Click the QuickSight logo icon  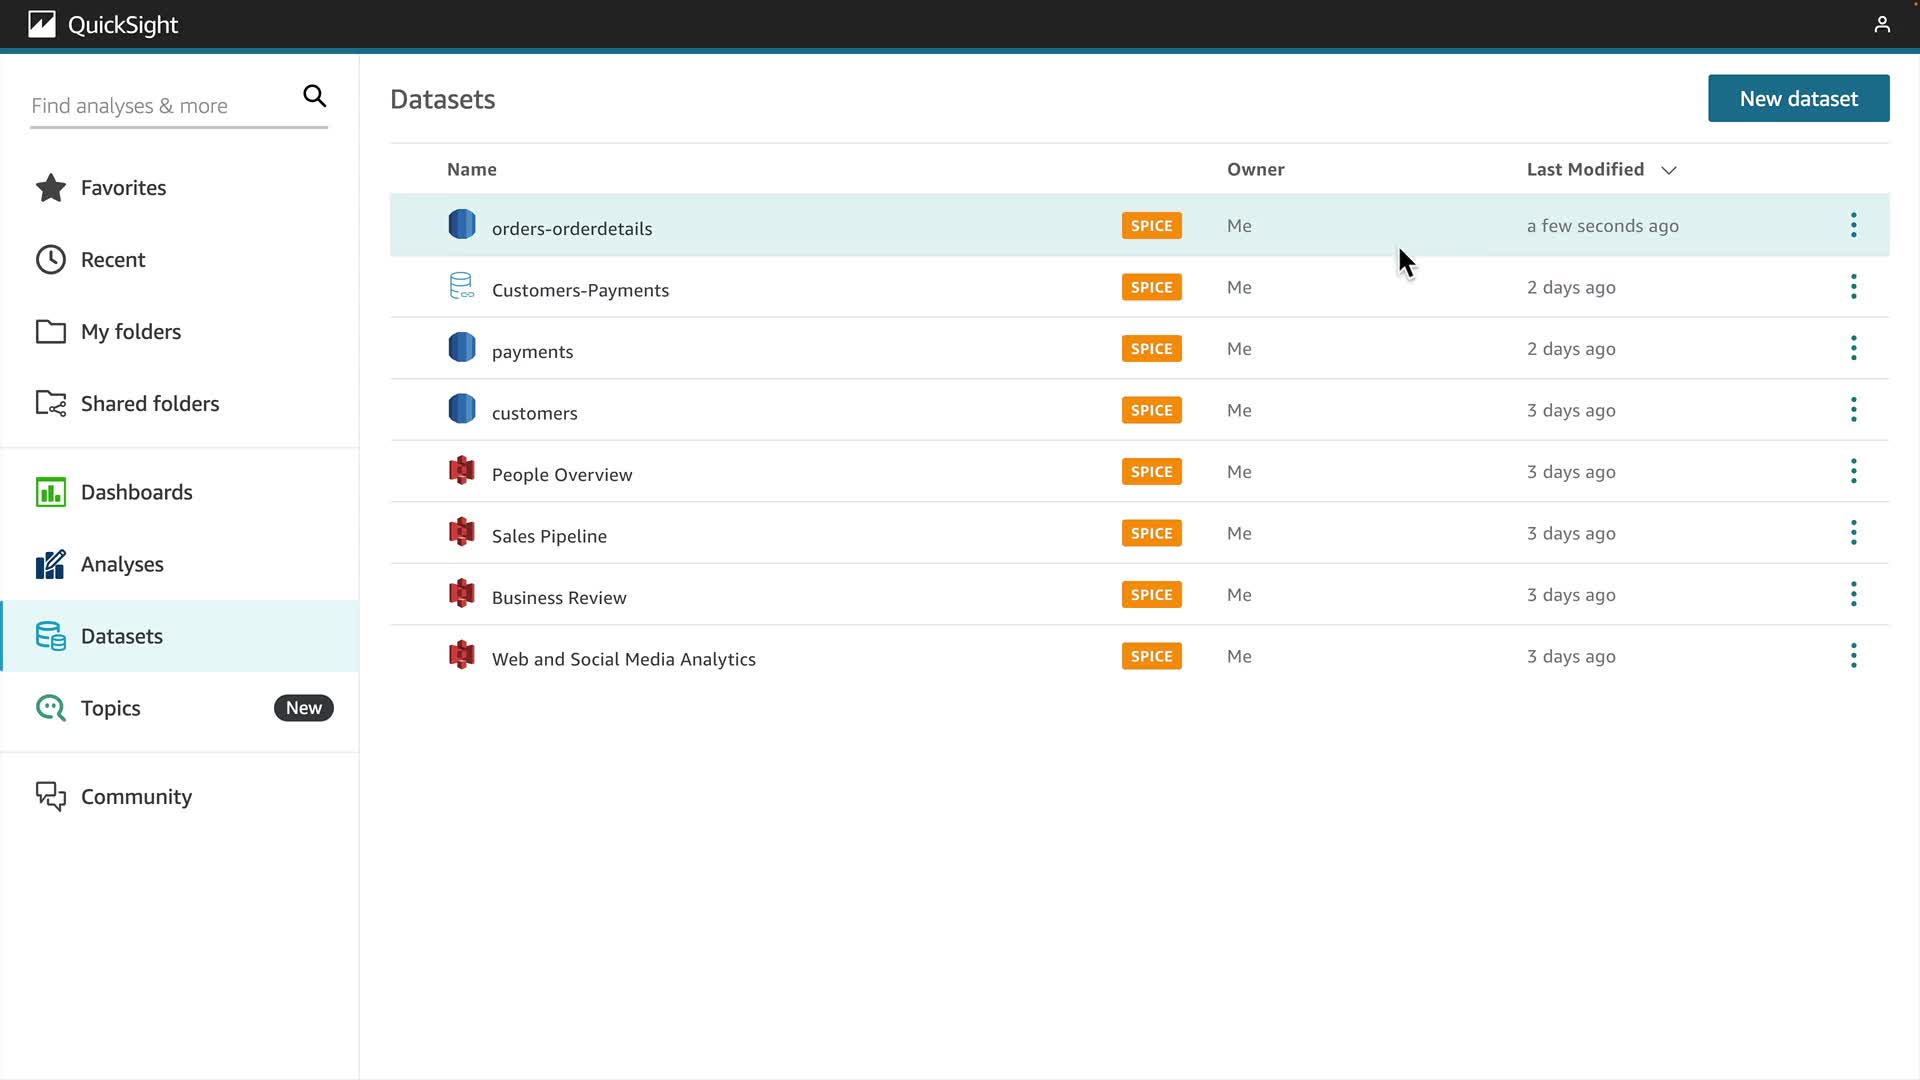pos(42,24)
